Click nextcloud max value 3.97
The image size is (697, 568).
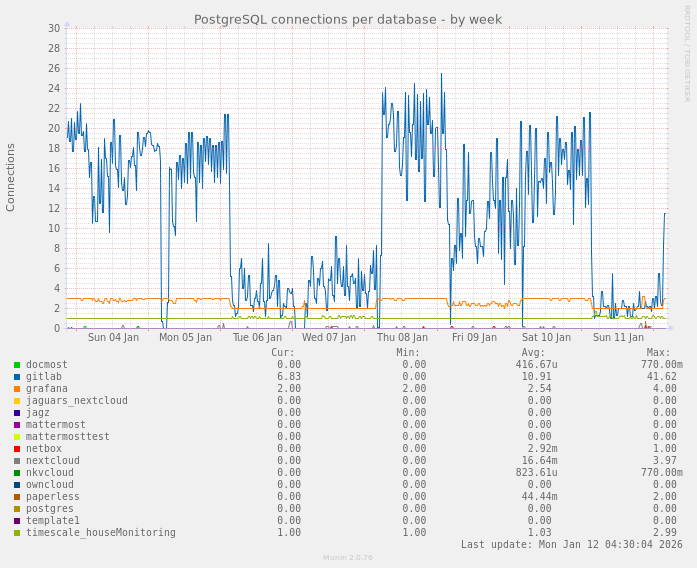(x=665, y=460)
